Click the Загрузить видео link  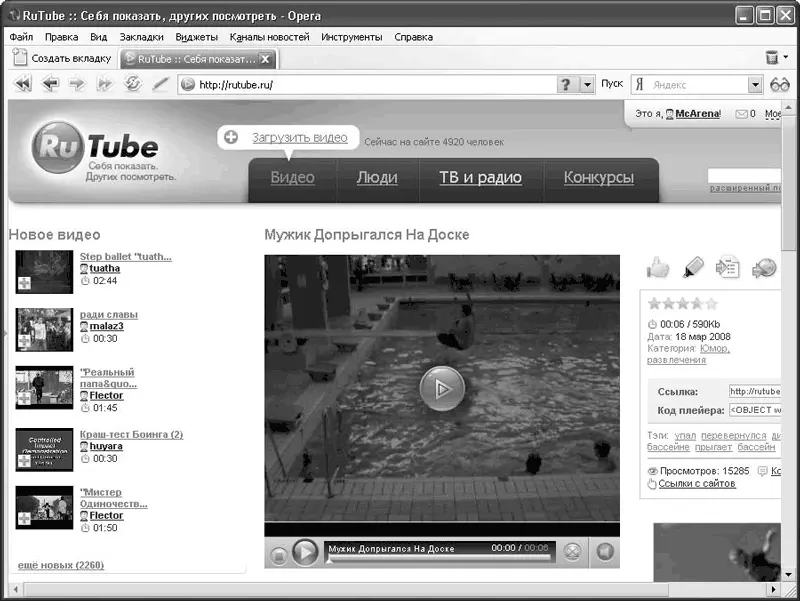coord(299,138)
